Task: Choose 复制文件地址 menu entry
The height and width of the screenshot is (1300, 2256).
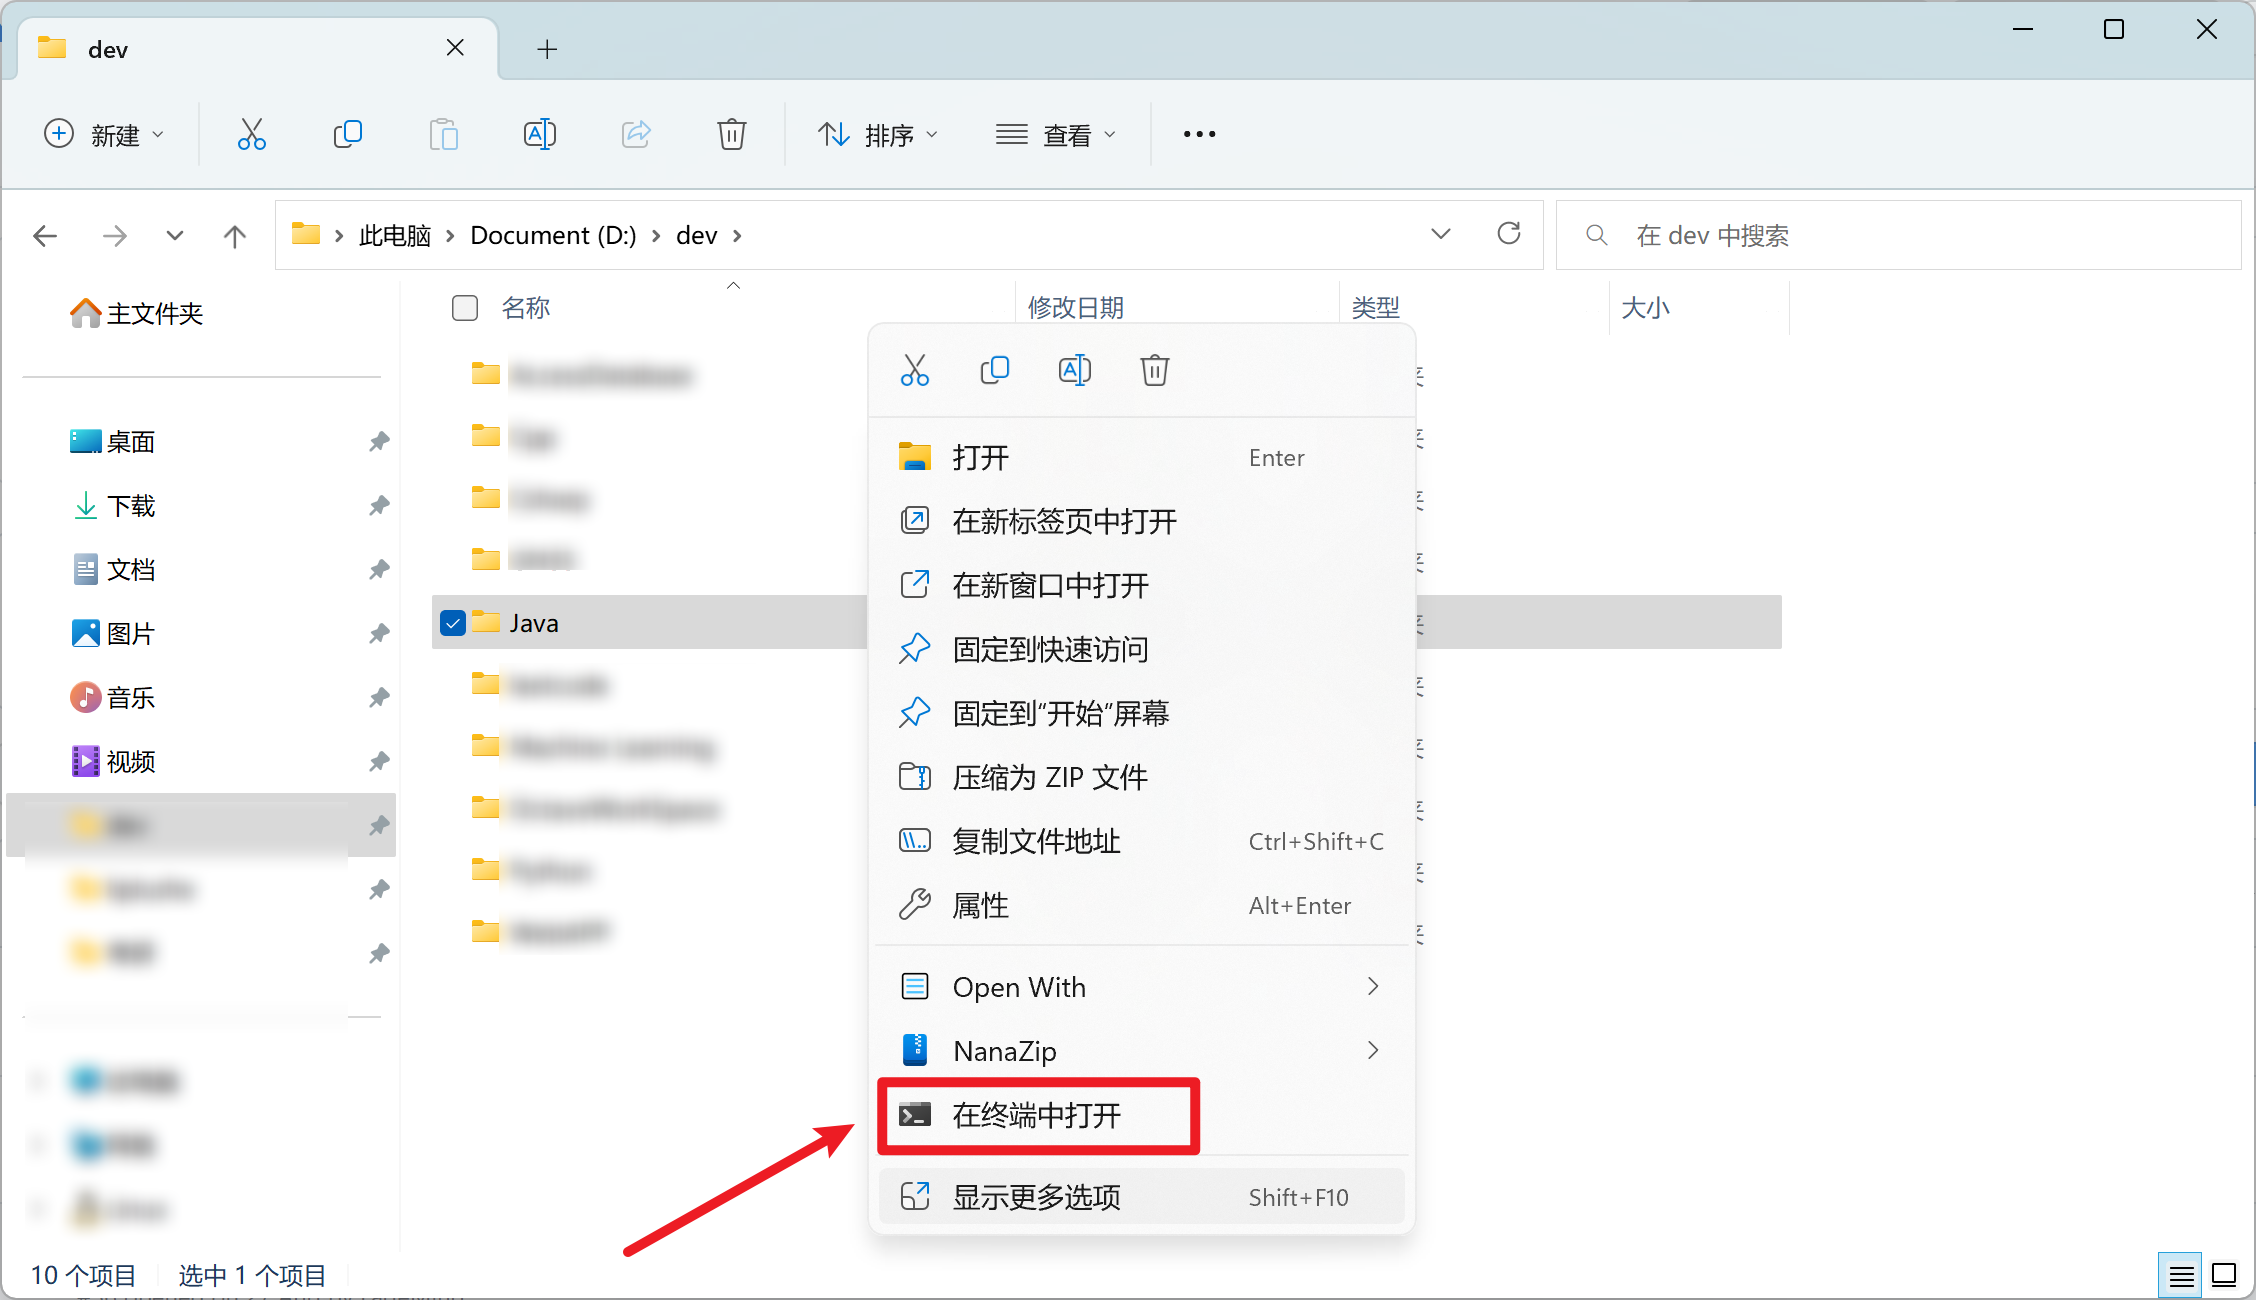Action: click(x=1141, y=841)
